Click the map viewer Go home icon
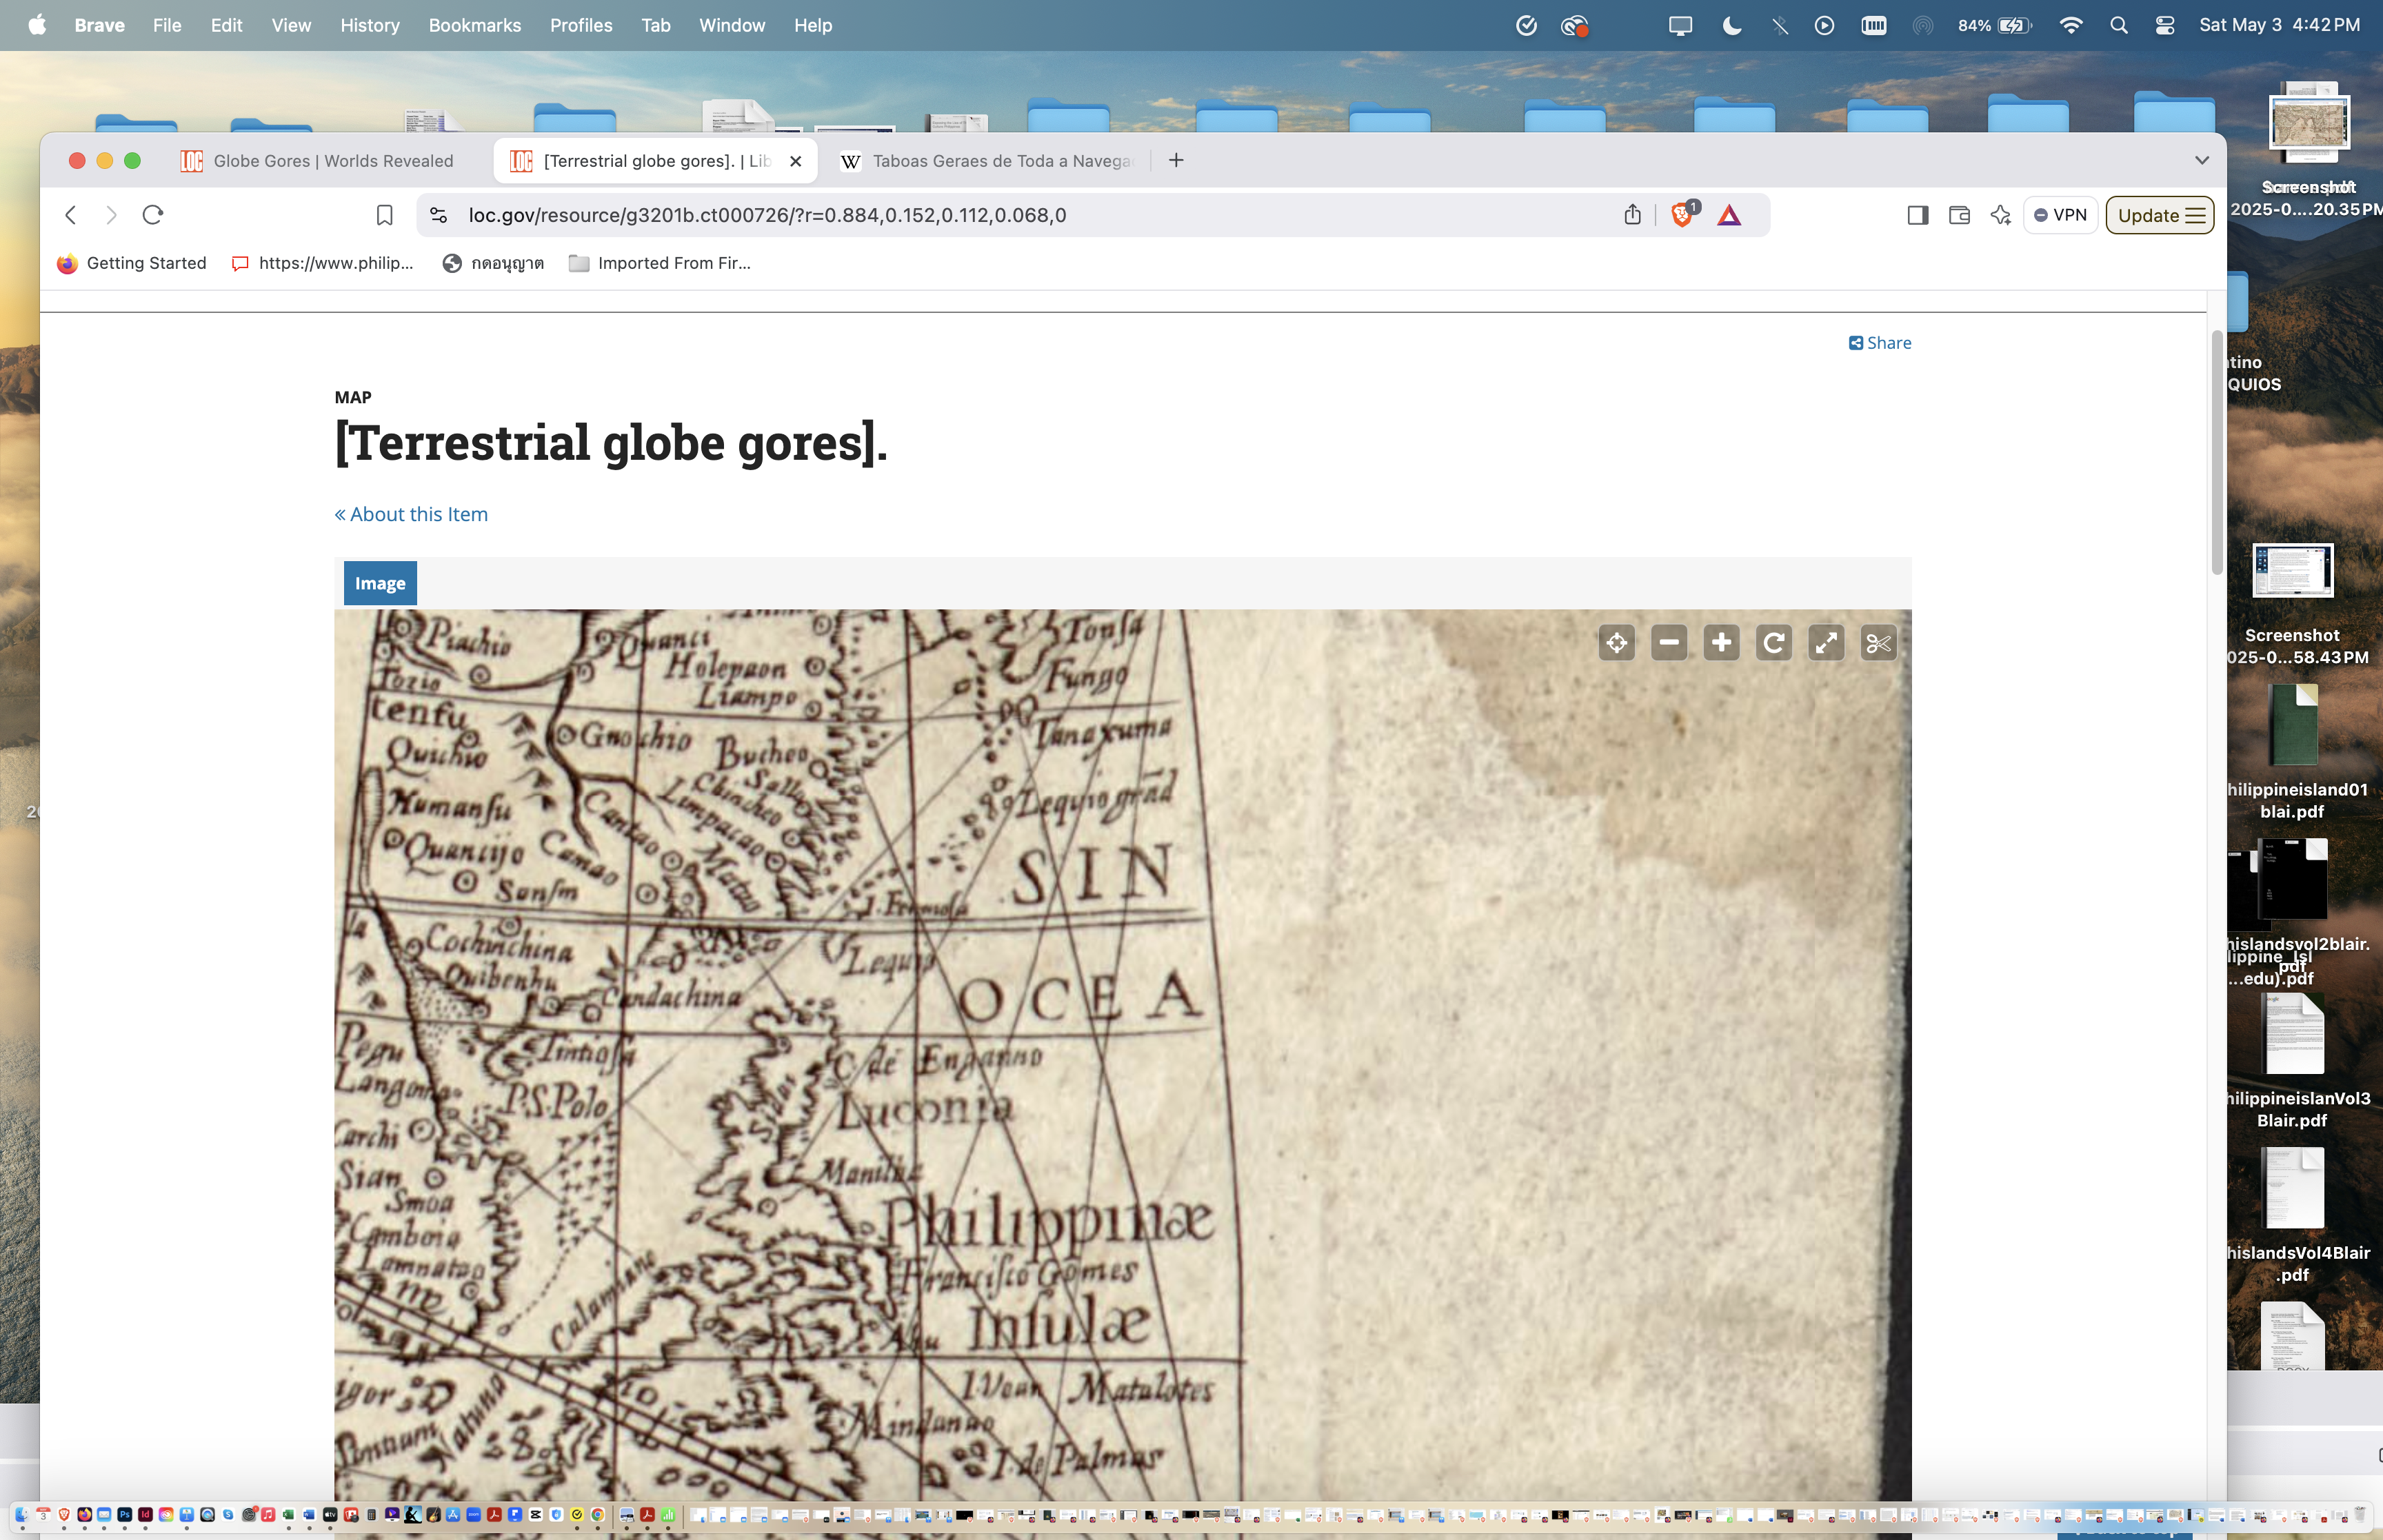This screenshot has width=2383, height=1540. [1616, 643]
